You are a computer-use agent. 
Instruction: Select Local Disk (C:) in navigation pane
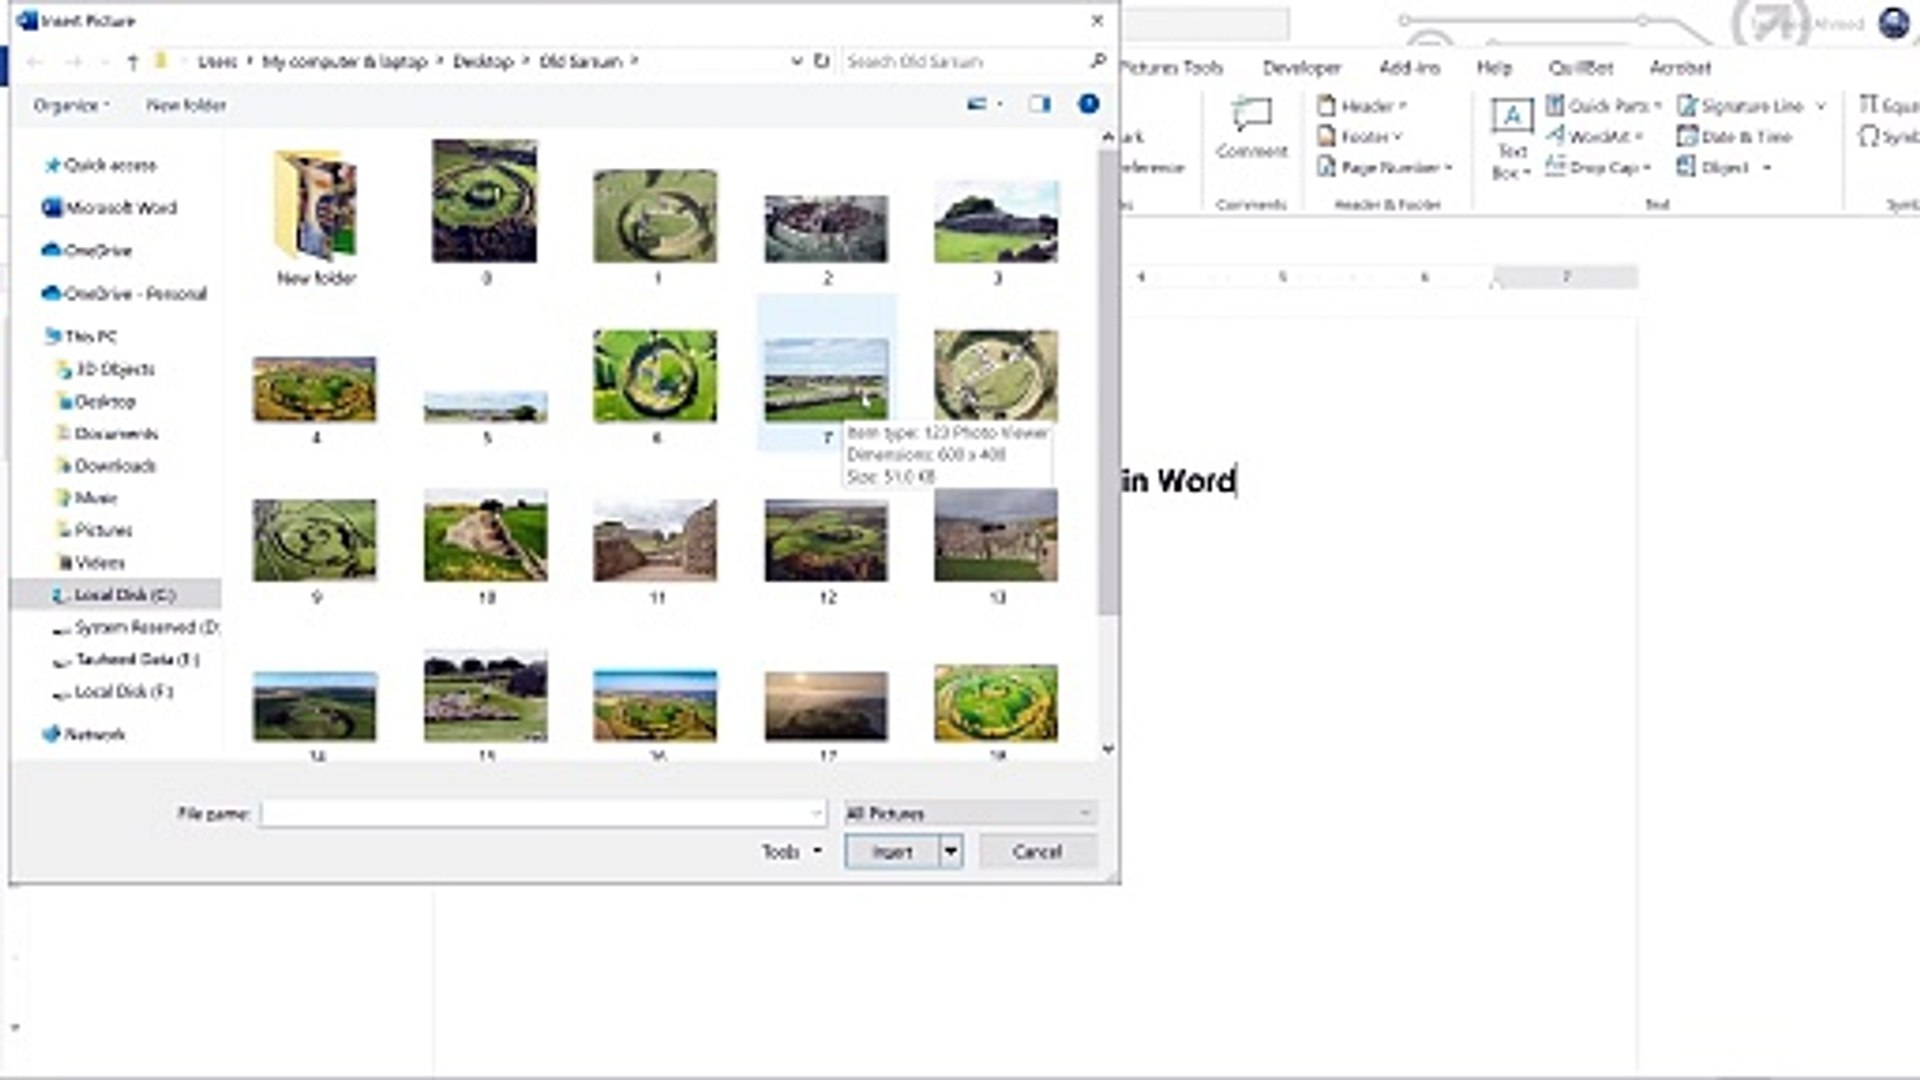124,595
